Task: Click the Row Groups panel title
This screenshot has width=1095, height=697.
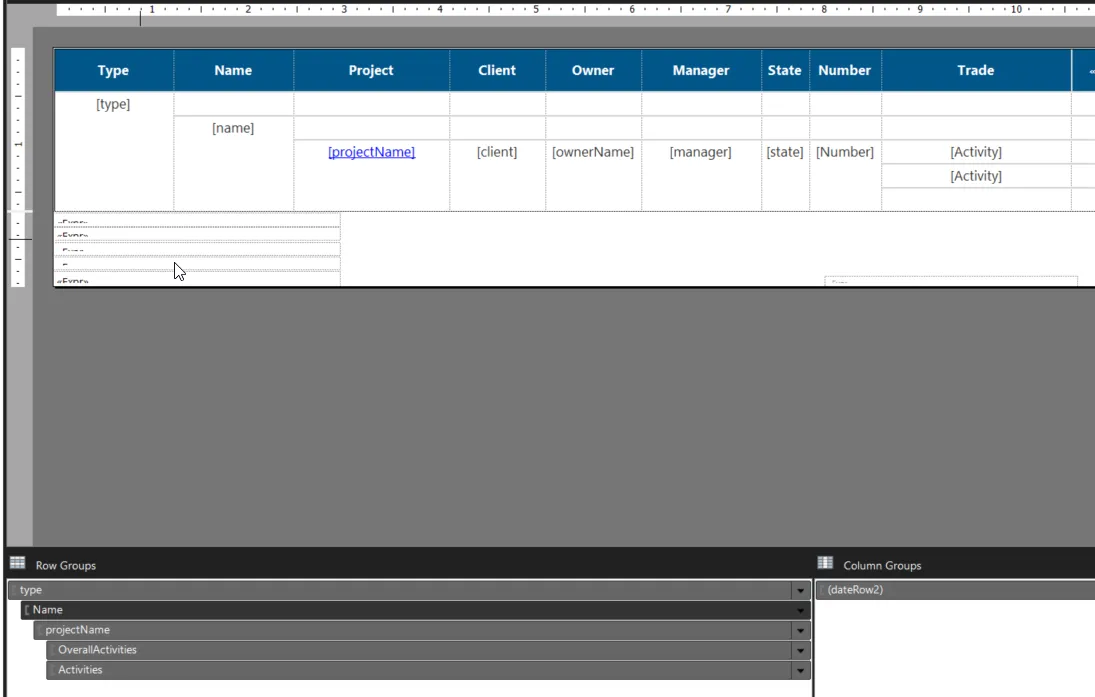Action: 66,566
